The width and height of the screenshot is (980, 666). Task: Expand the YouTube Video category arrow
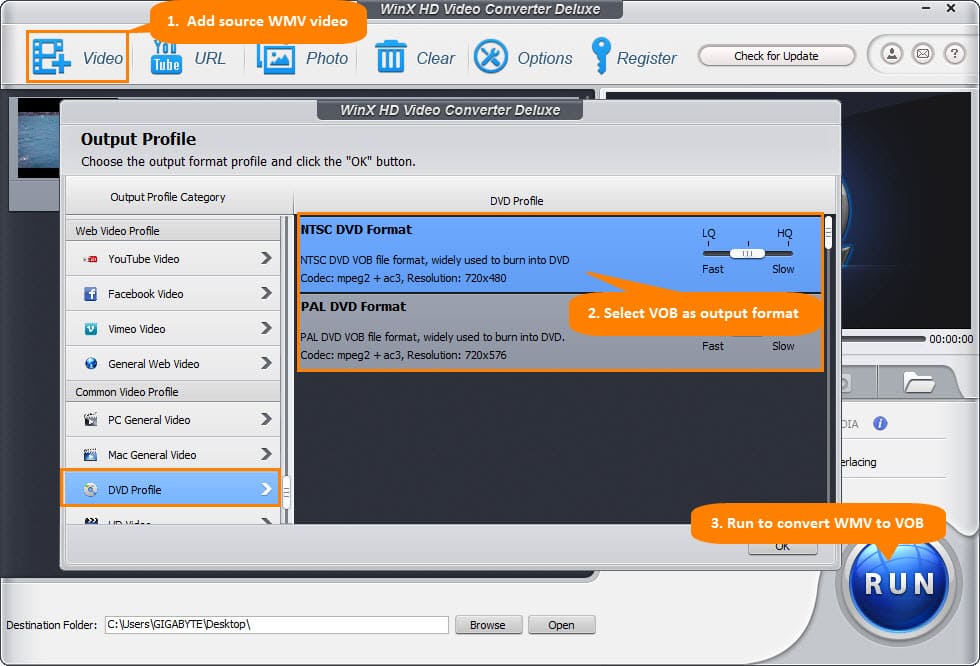coord(266,258)
